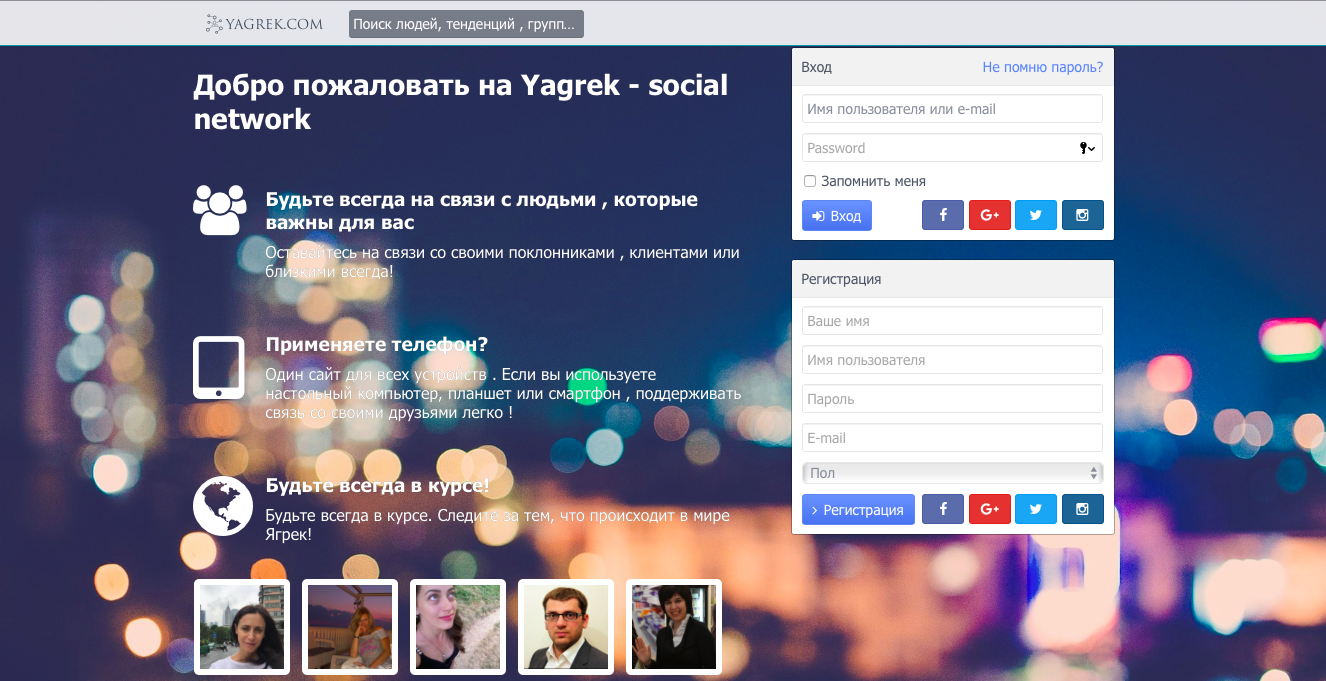This screenshot has height=681, width=1326.
Task: Click the tablet device icon
Action: pyautogui.click(x=219, y=367)
